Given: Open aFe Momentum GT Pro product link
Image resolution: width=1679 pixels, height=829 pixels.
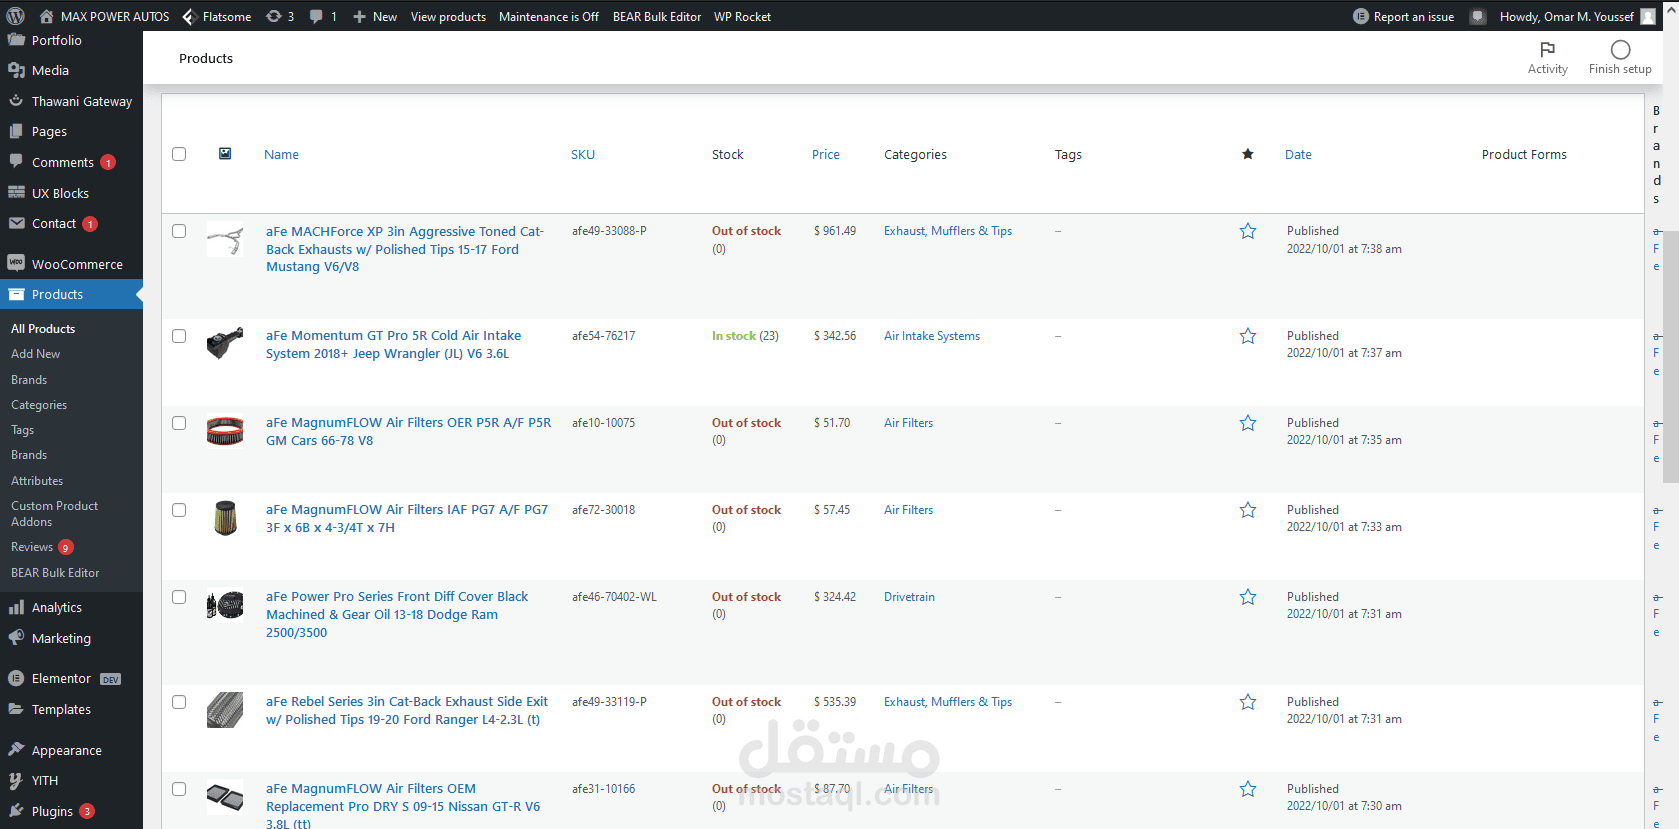Looking at the screenshot, I should [393, 344].
